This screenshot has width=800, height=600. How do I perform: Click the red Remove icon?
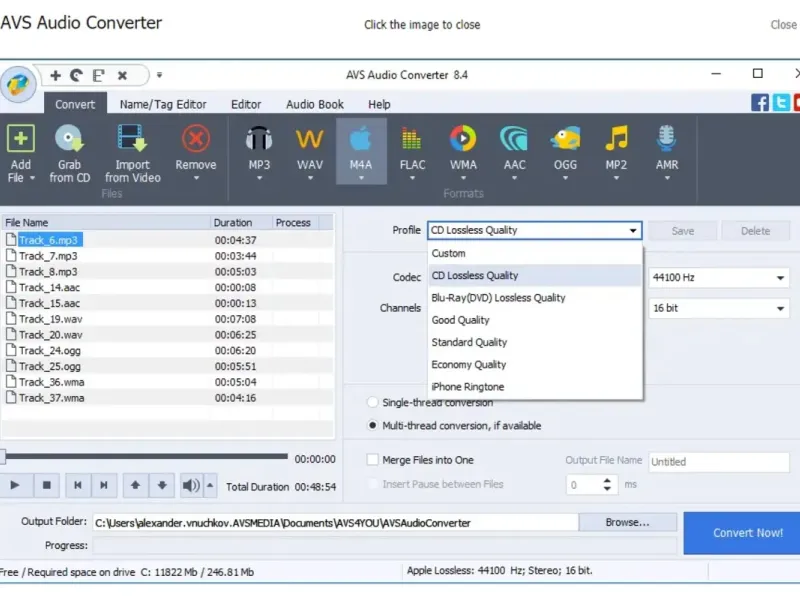196,139
